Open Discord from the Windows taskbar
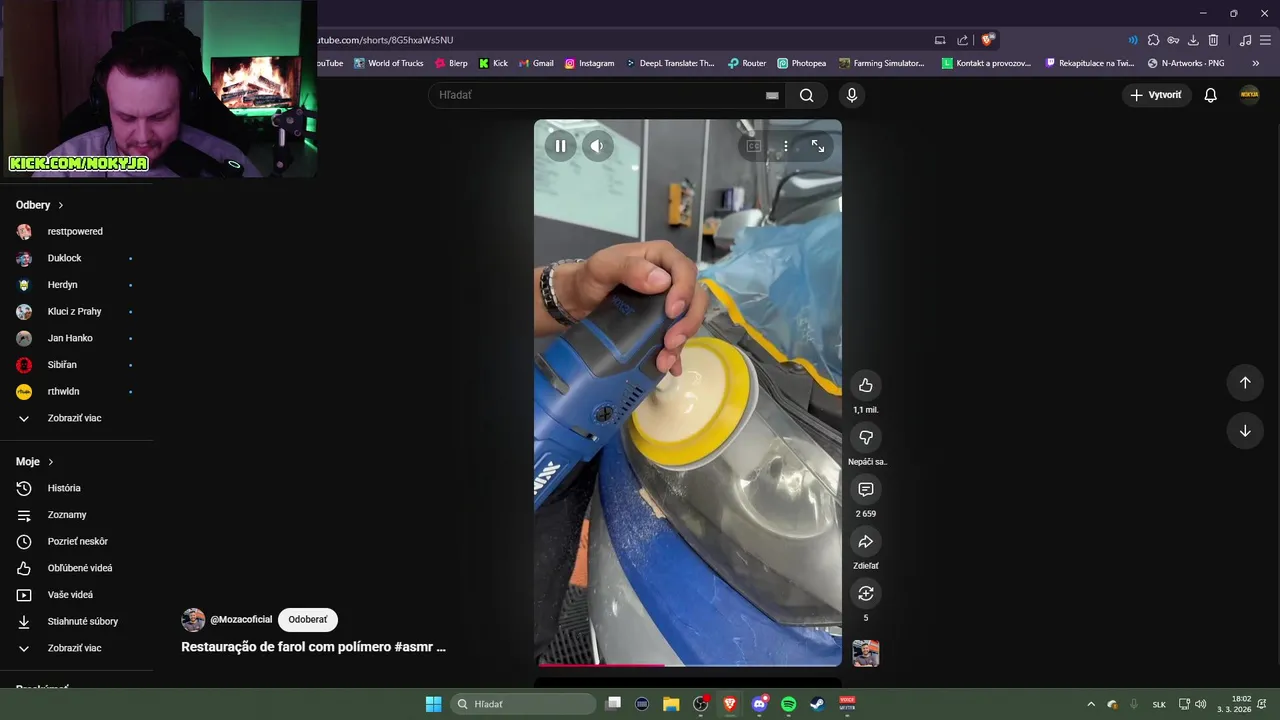This screenshot has width=1280, height=720. pyautogui.click(x=759, y=704)
